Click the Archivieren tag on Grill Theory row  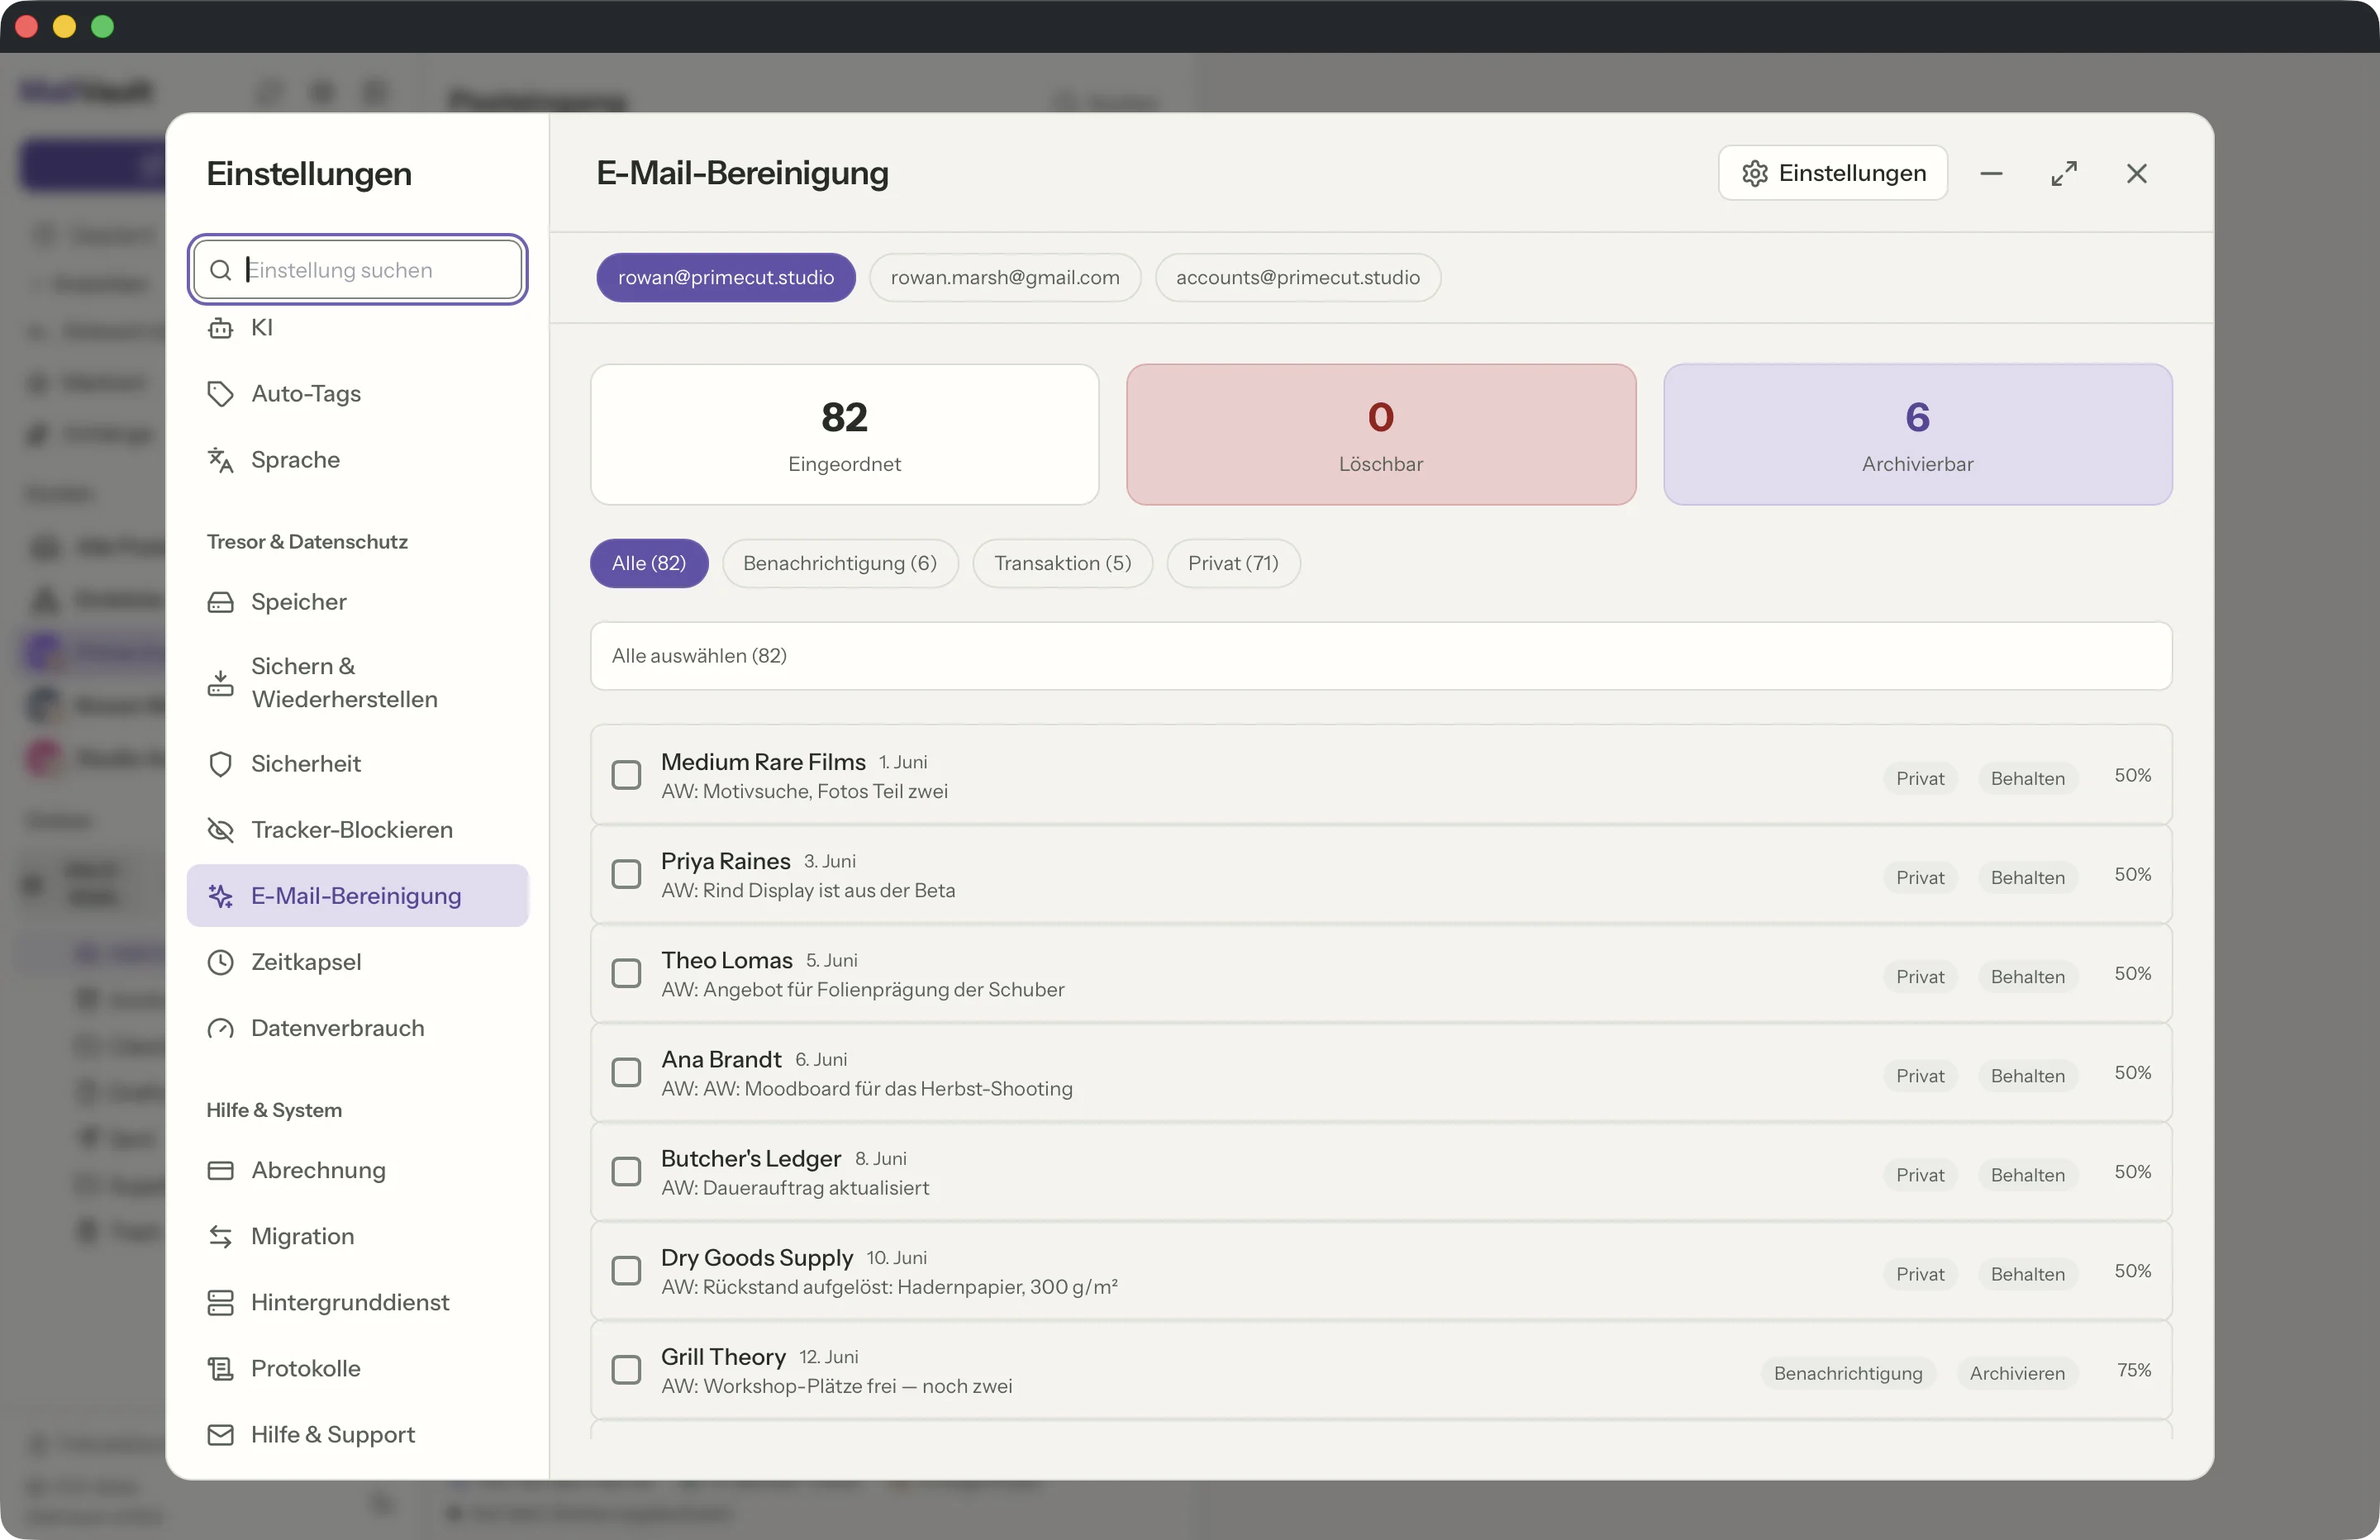click(x=2017, y=1373)
